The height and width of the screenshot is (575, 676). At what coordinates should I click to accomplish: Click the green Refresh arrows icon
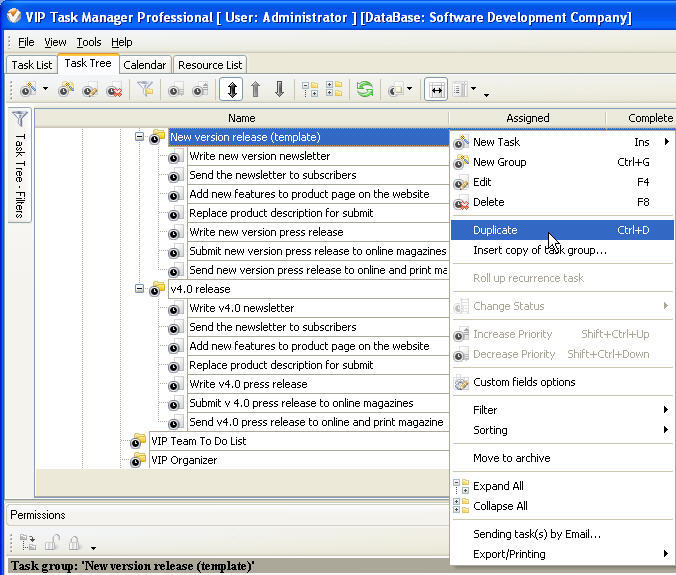(365, 89)
